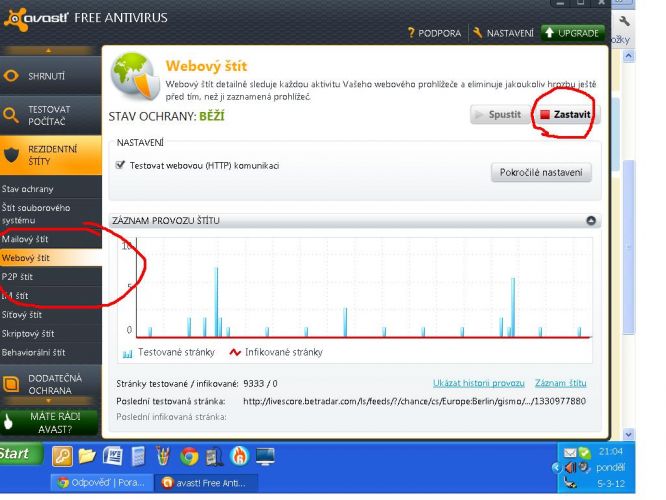Click the Spustit start button

tap(499, 115)
